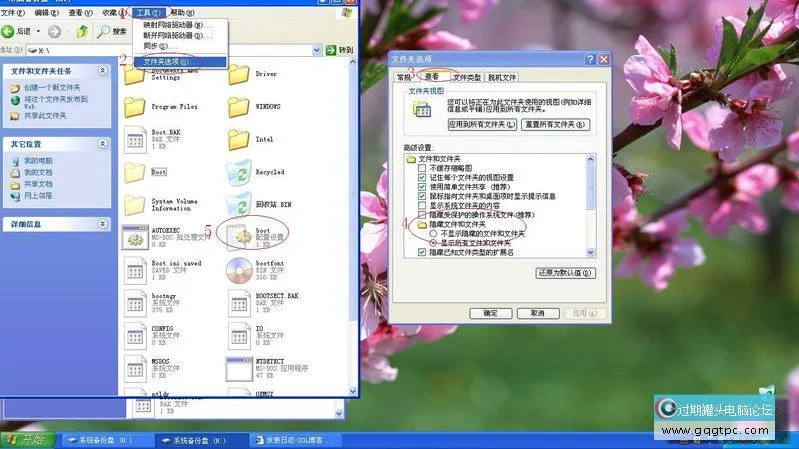Switch to the 常规 tab

tap(404, 77)
